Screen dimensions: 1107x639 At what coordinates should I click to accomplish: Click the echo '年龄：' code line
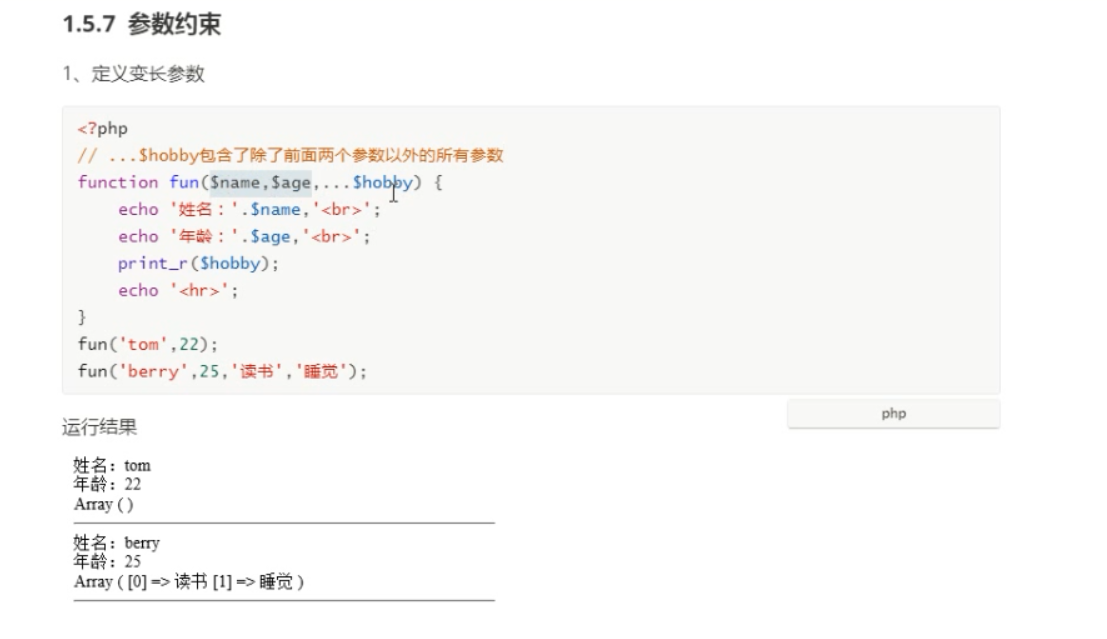tap(244, 236)
